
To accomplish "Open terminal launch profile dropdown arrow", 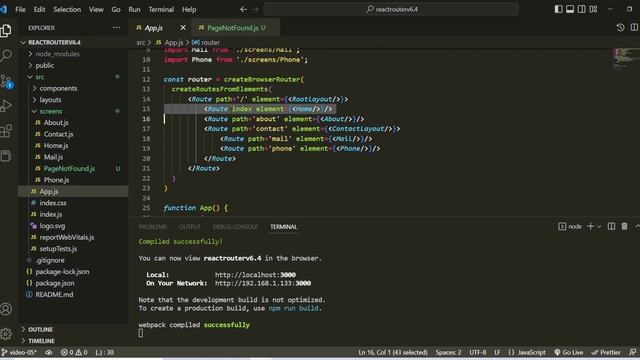I will (599, 227).
